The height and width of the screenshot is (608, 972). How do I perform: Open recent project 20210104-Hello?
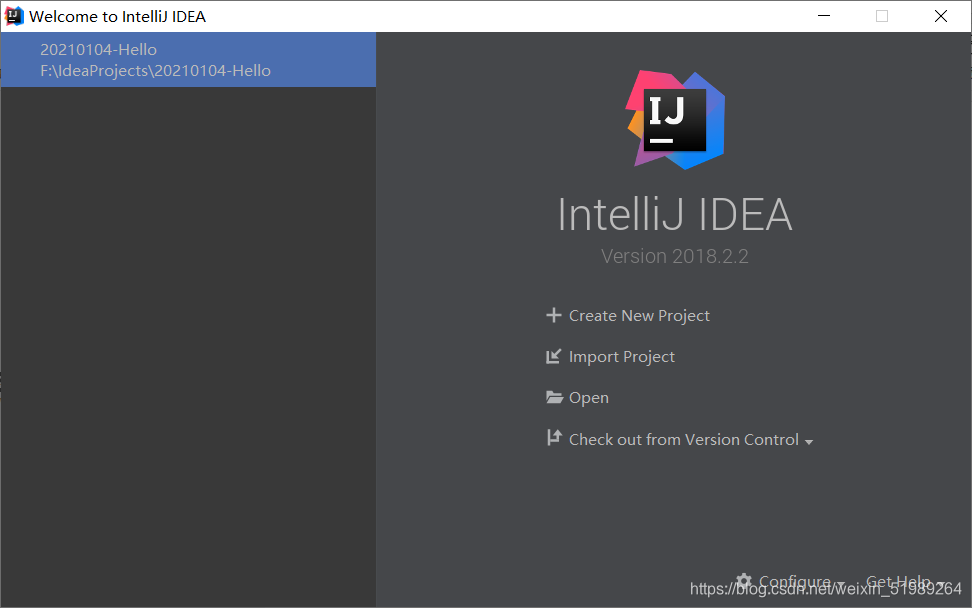[x=188, y=59]
